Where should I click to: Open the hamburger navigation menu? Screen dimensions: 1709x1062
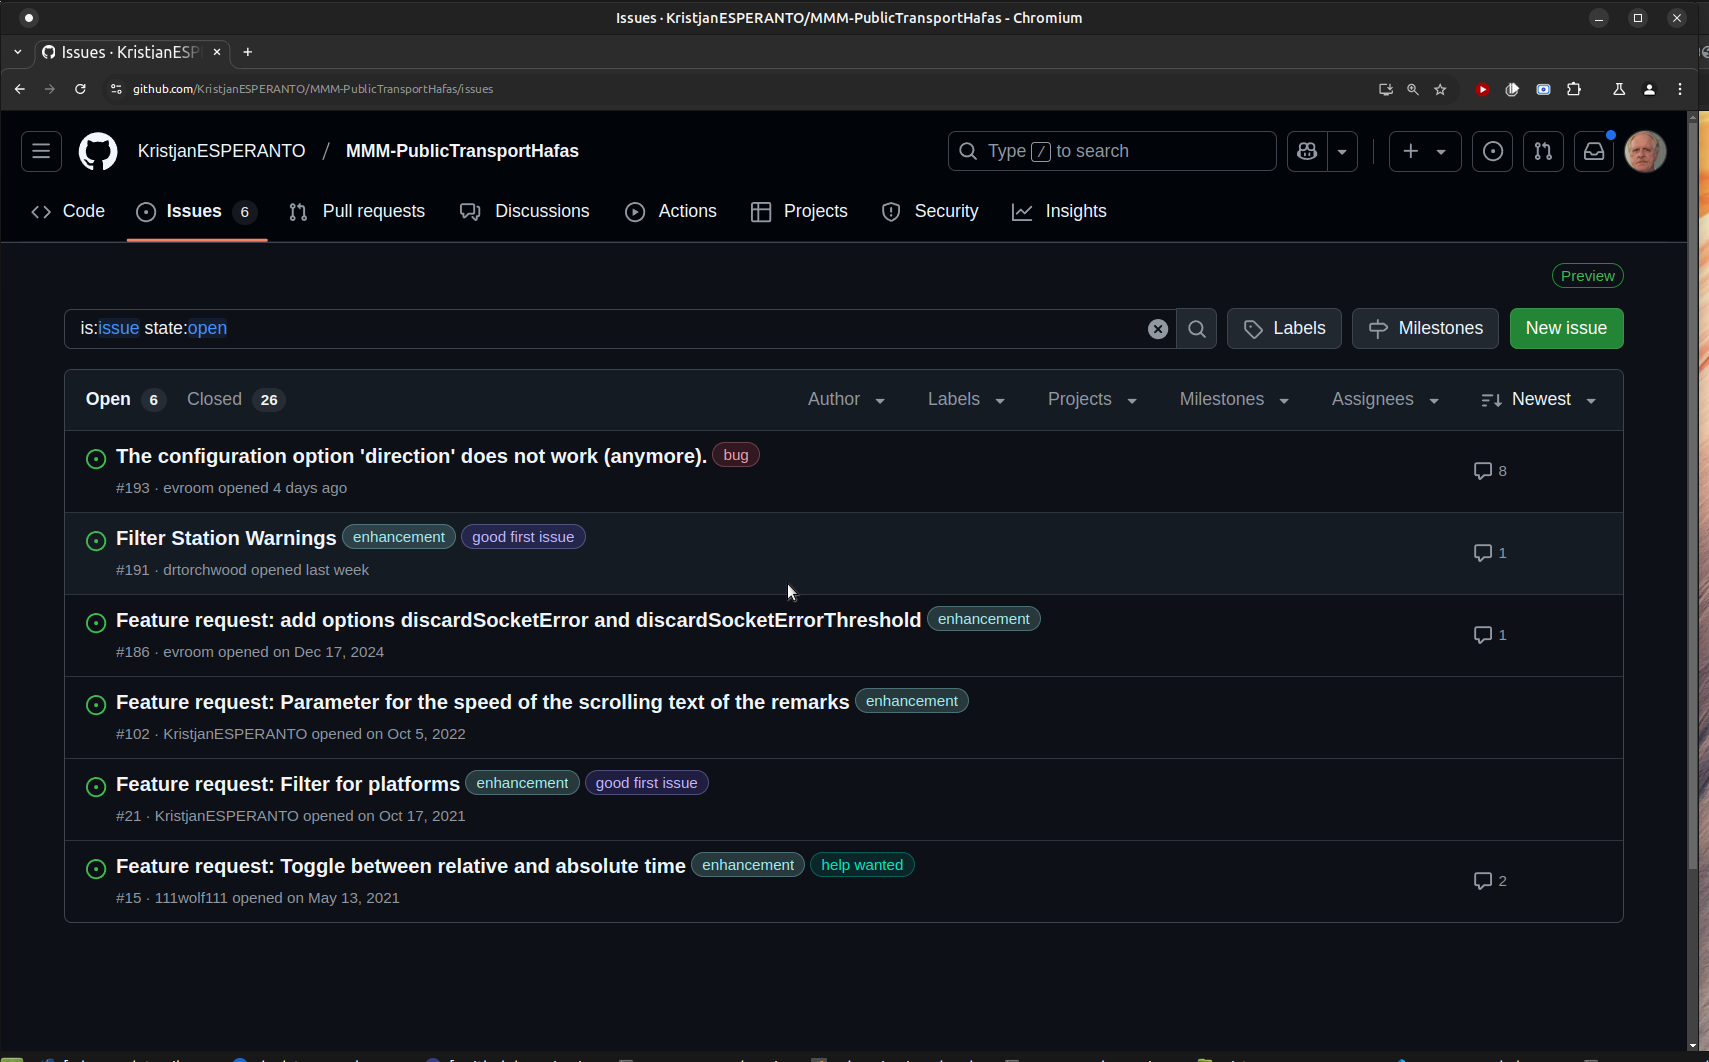point(41,151)
